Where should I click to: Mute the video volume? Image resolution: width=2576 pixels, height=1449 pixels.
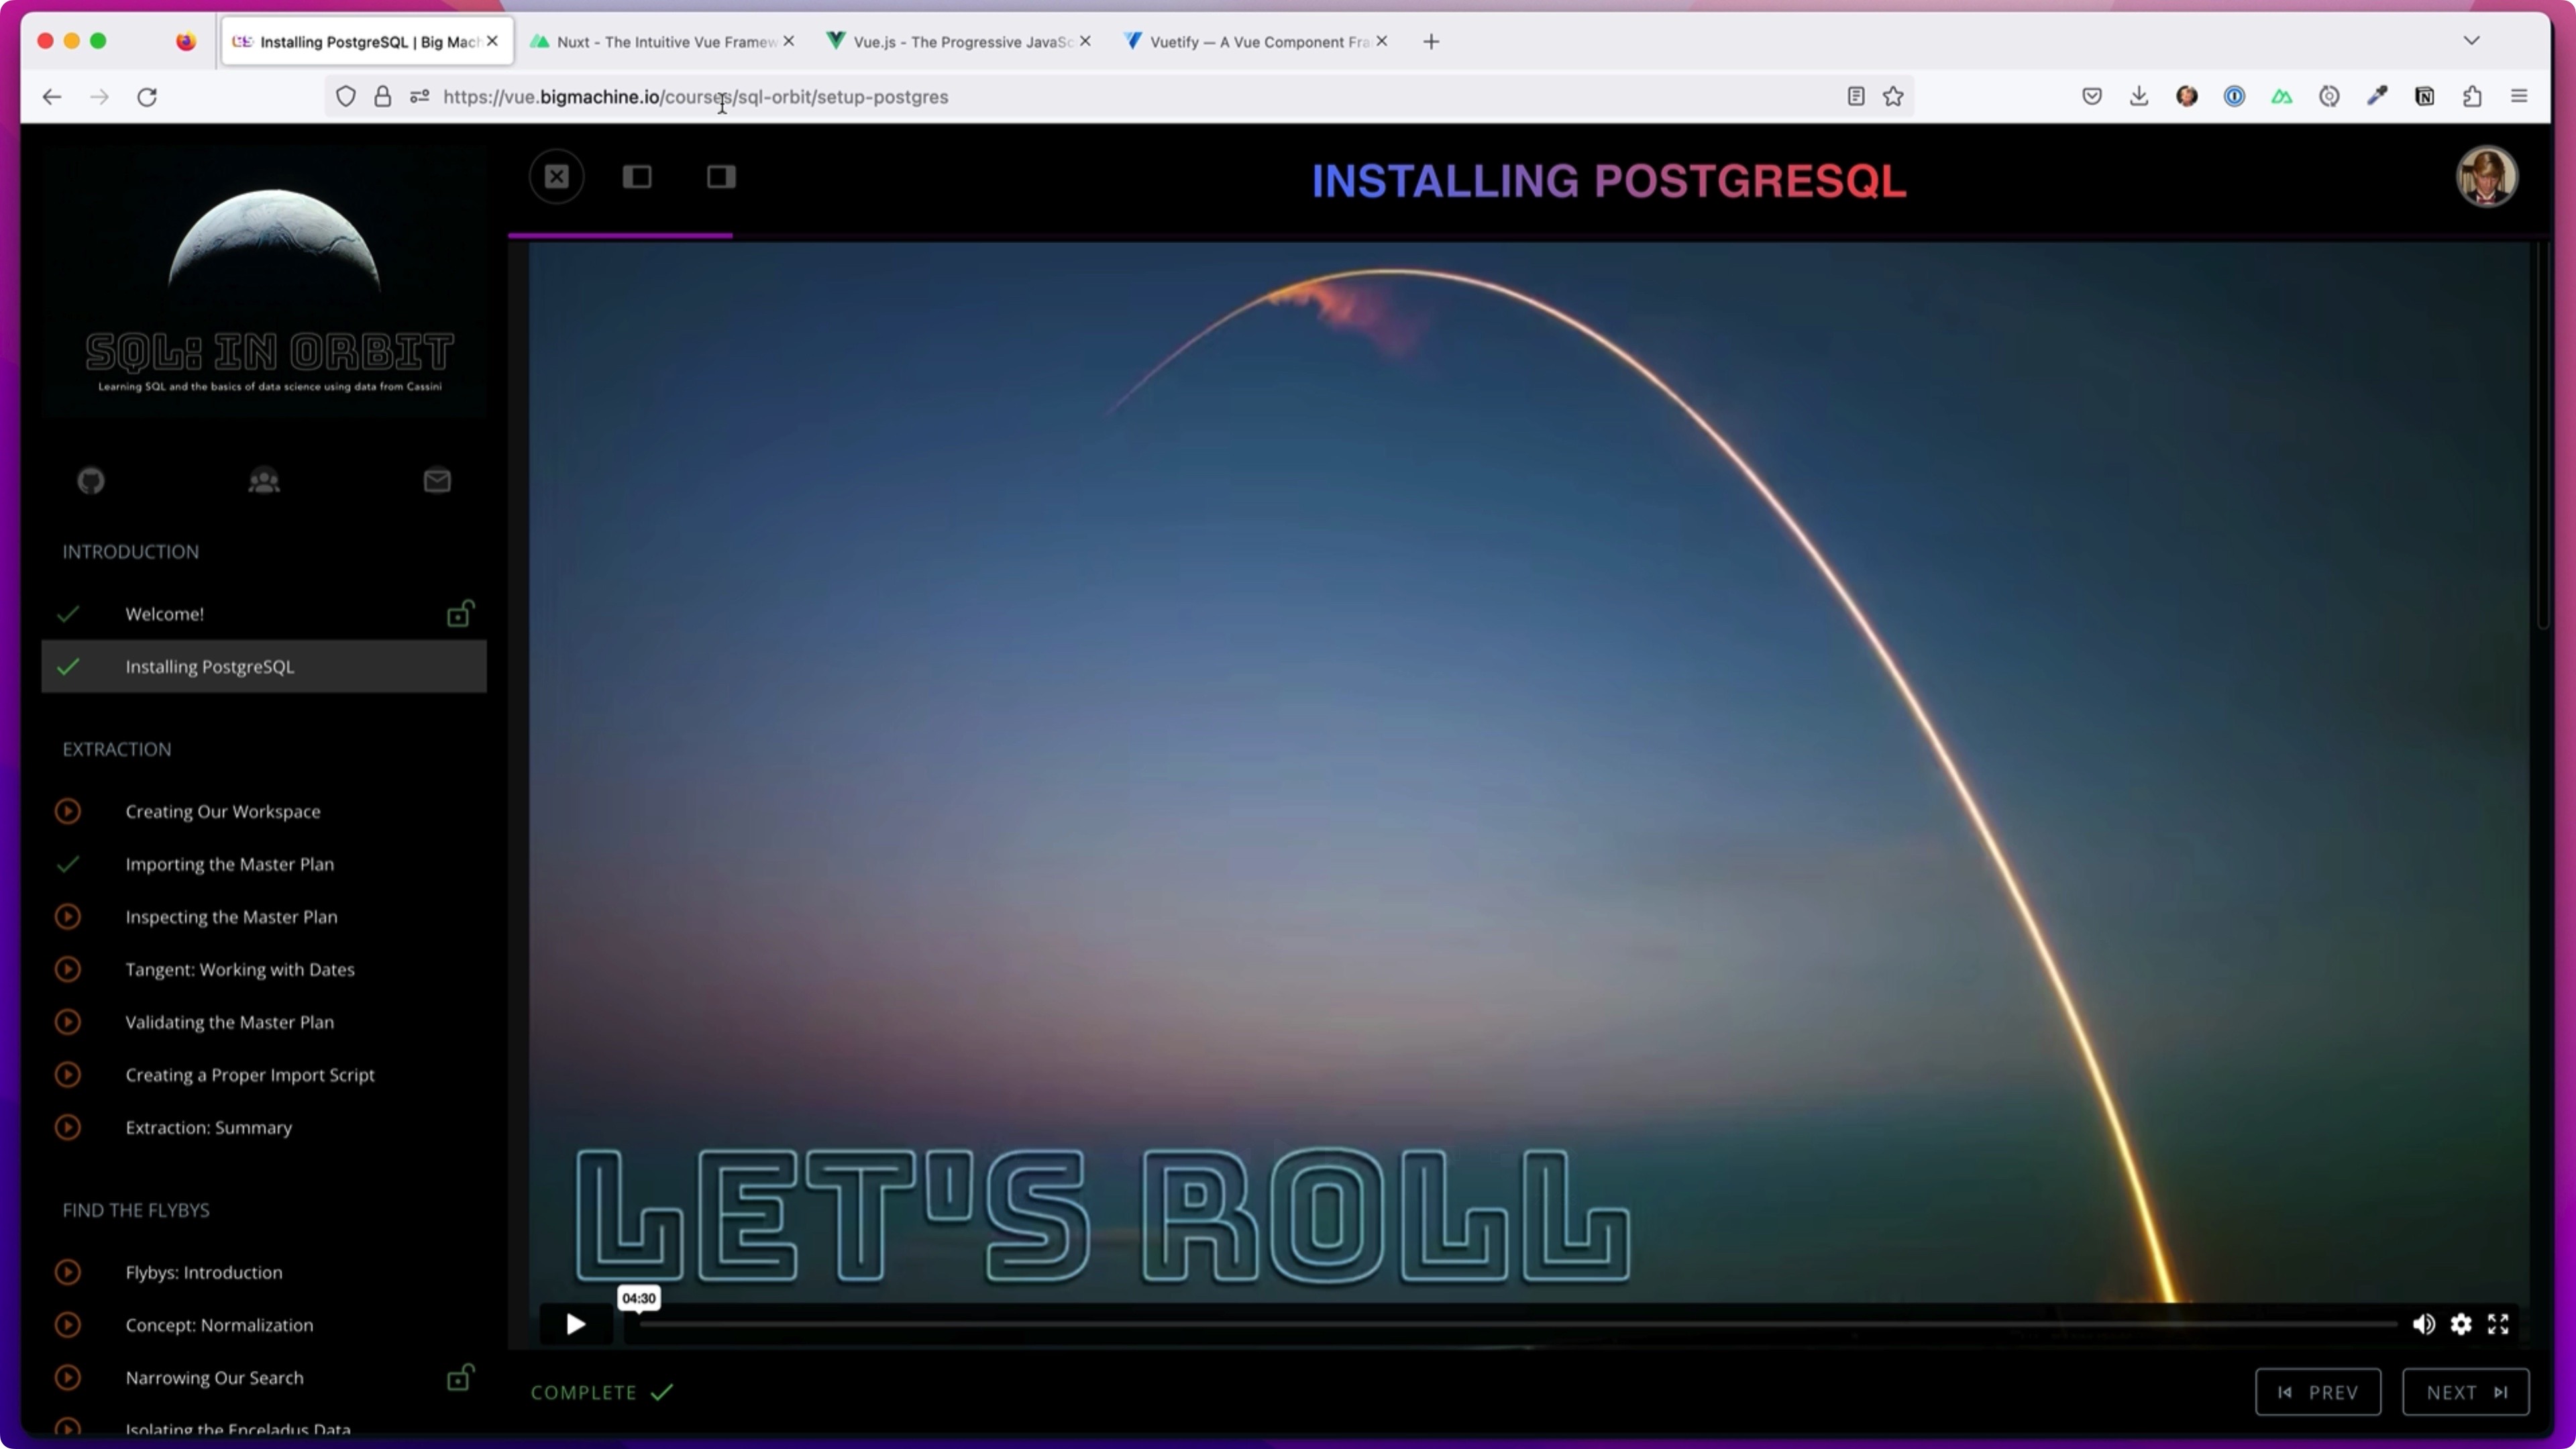pyautogui.click(x=2424, y=1324)
